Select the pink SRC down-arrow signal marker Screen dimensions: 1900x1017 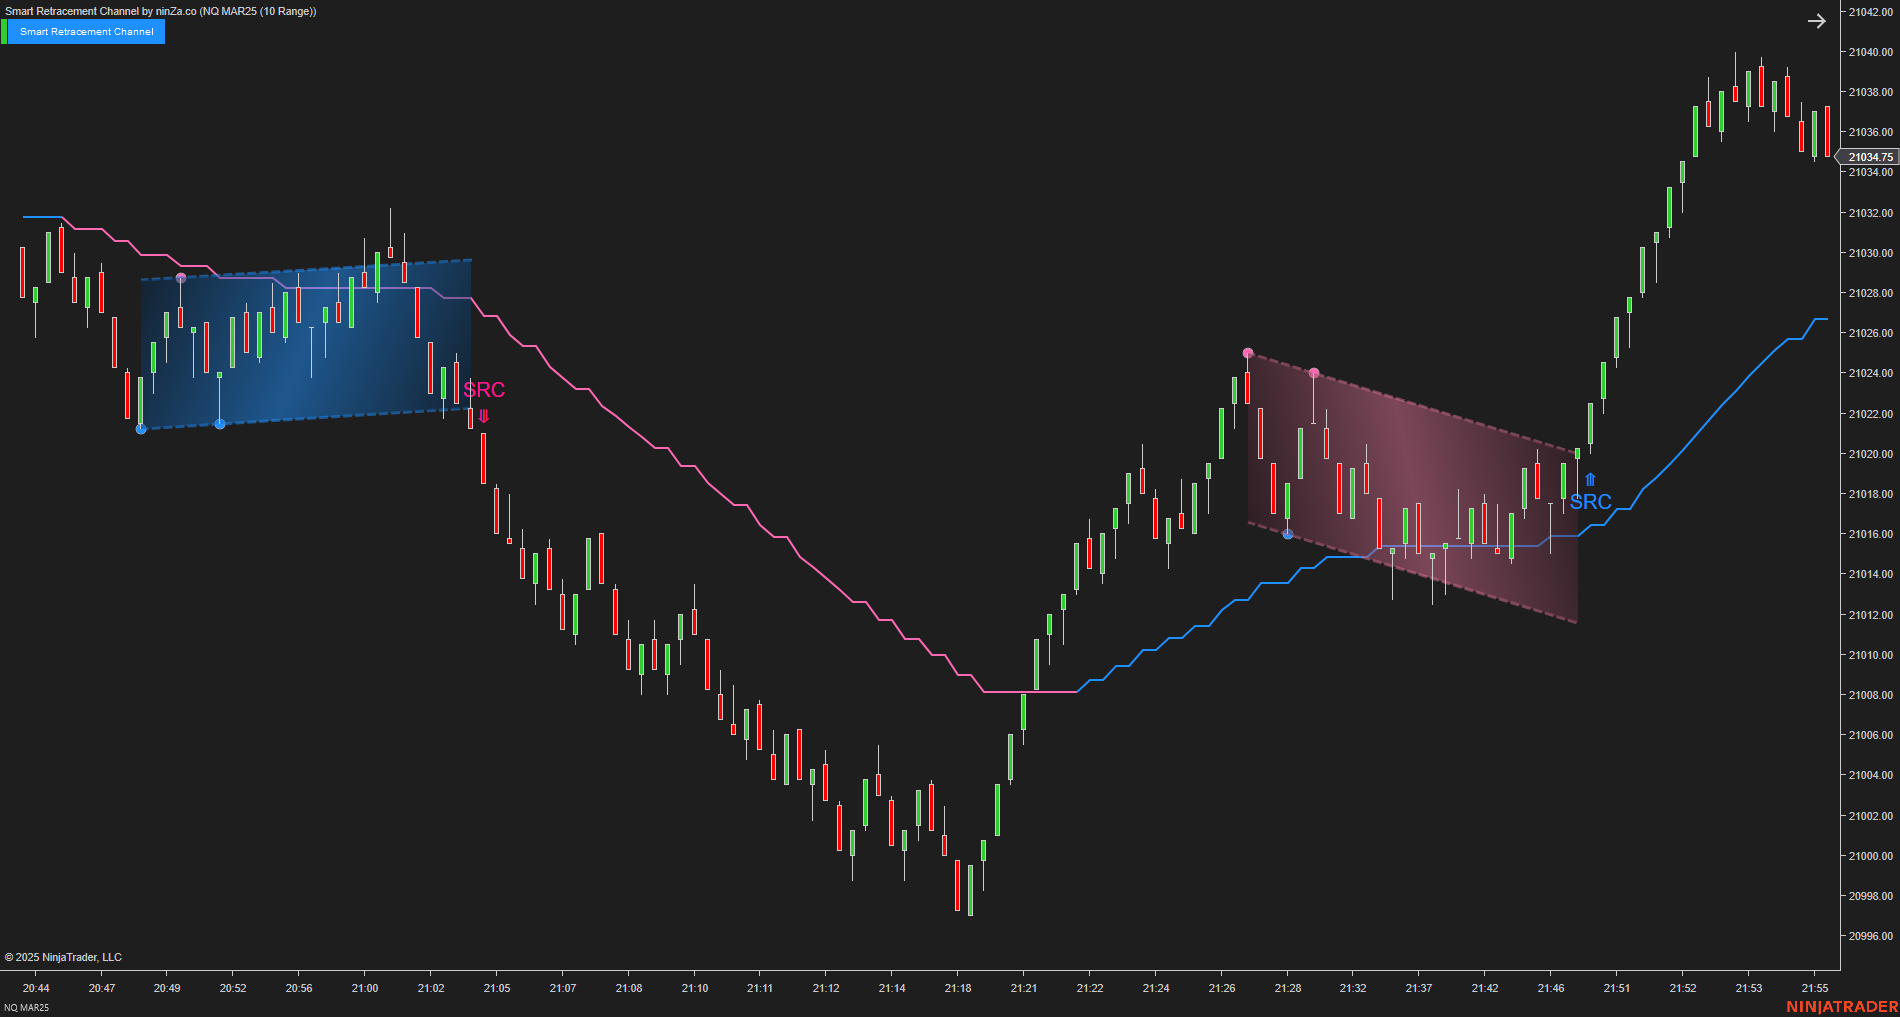pyautogui.click(x=484, y=413)
